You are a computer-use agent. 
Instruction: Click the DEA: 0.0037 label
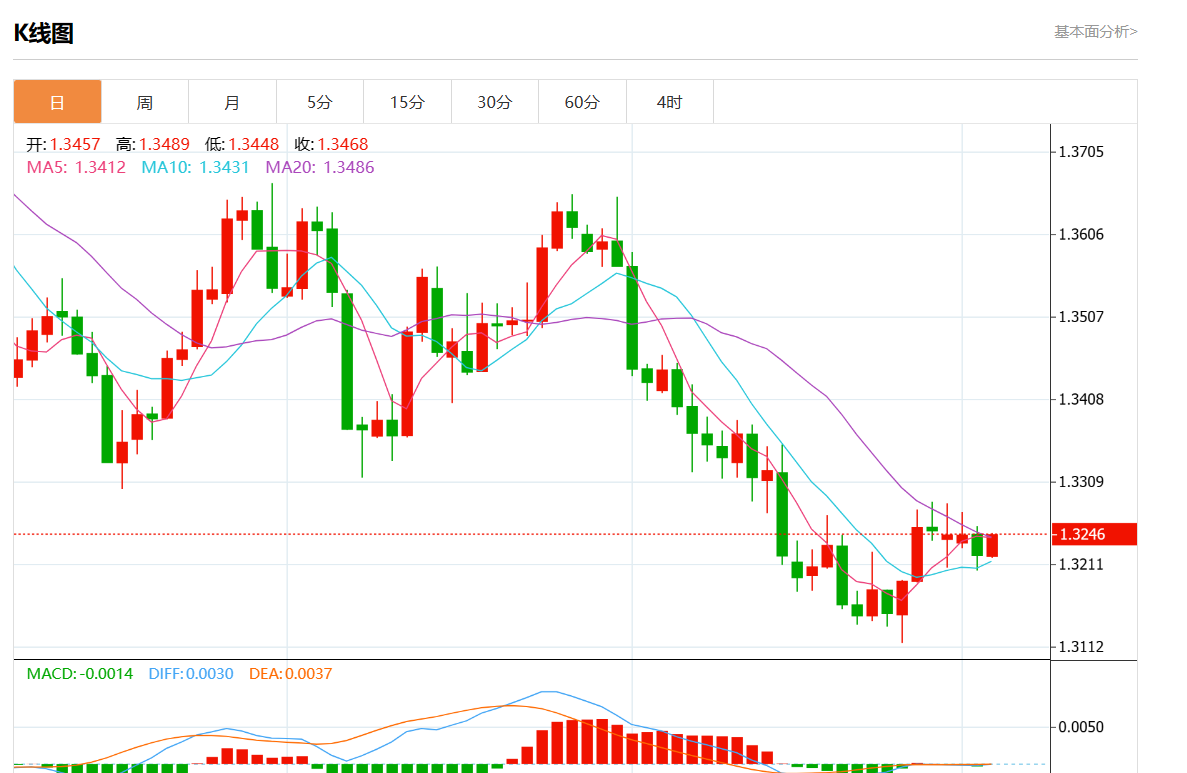pyautogui.click(x=291, y=674)
